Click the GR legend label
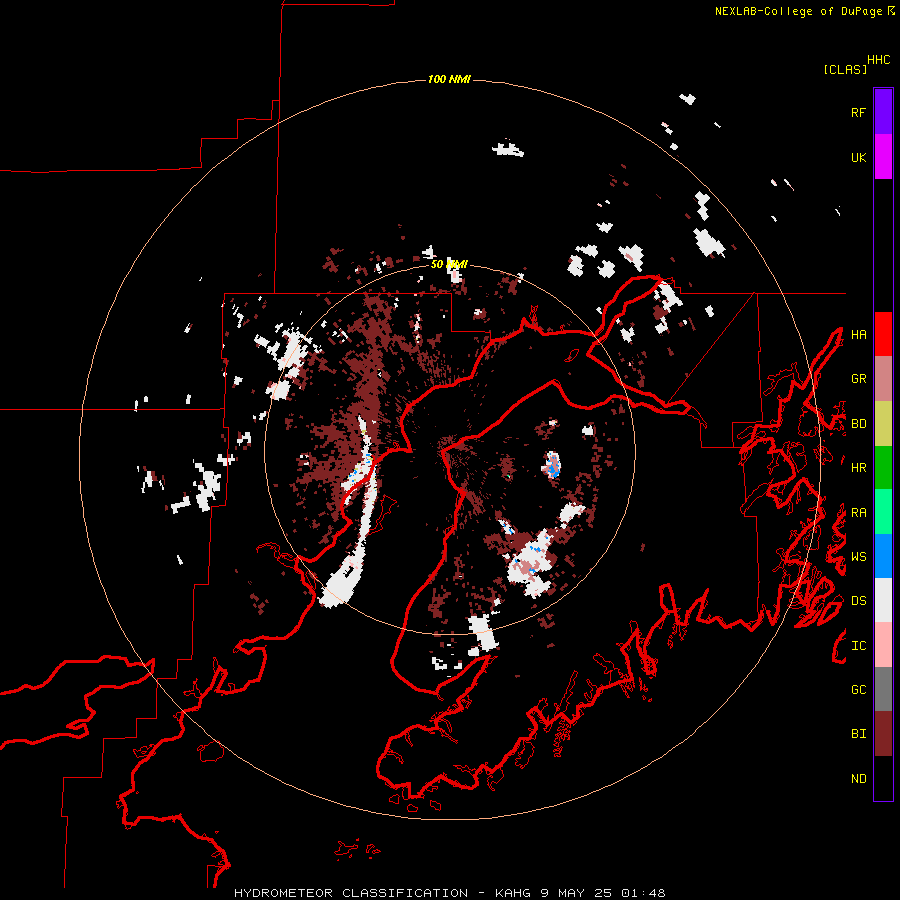900x900 pixels. (x=858, y=379)
